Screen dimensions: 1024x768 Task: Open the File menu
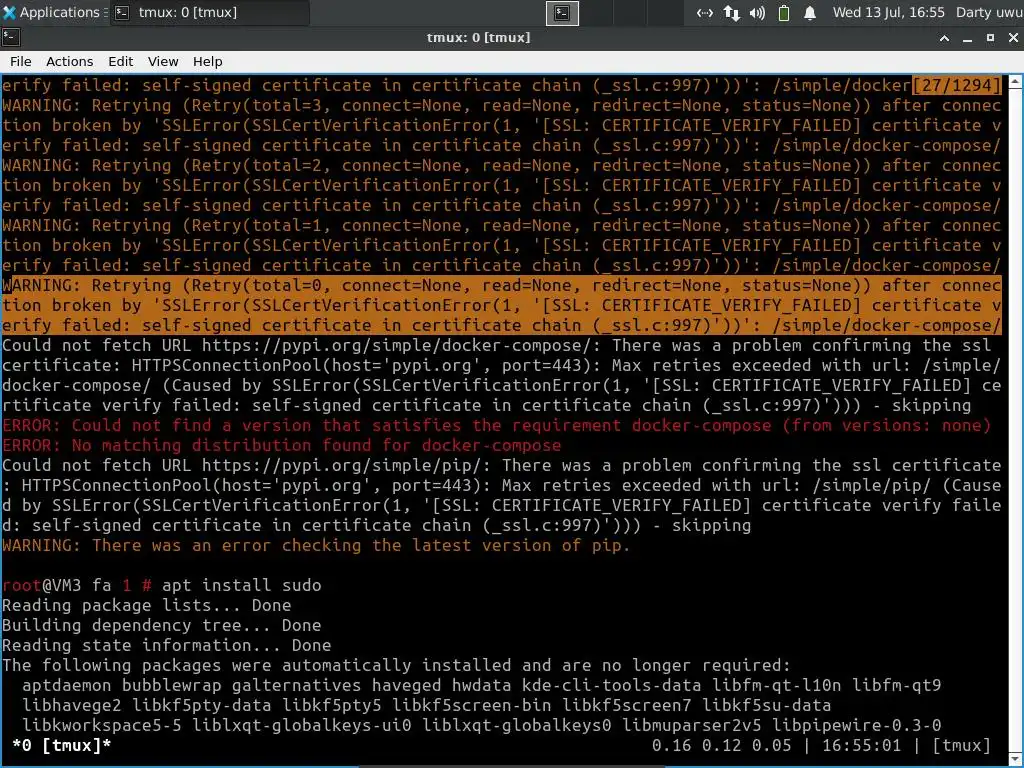[x=20, y=61]
